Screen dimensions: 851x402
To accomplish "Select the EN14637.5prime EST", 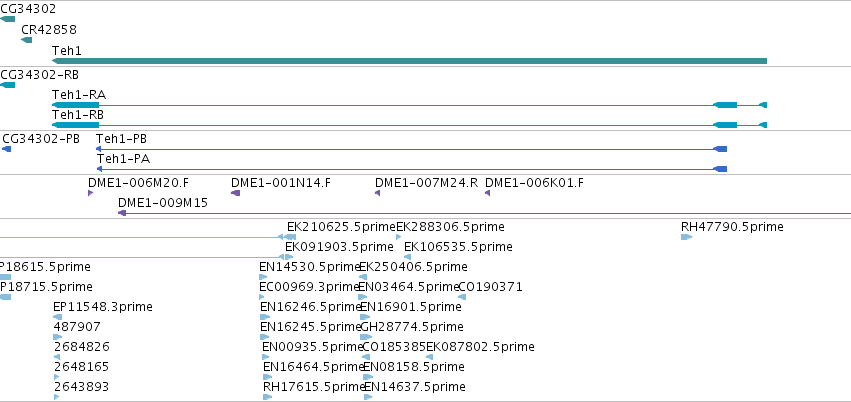I will point(369,397).
